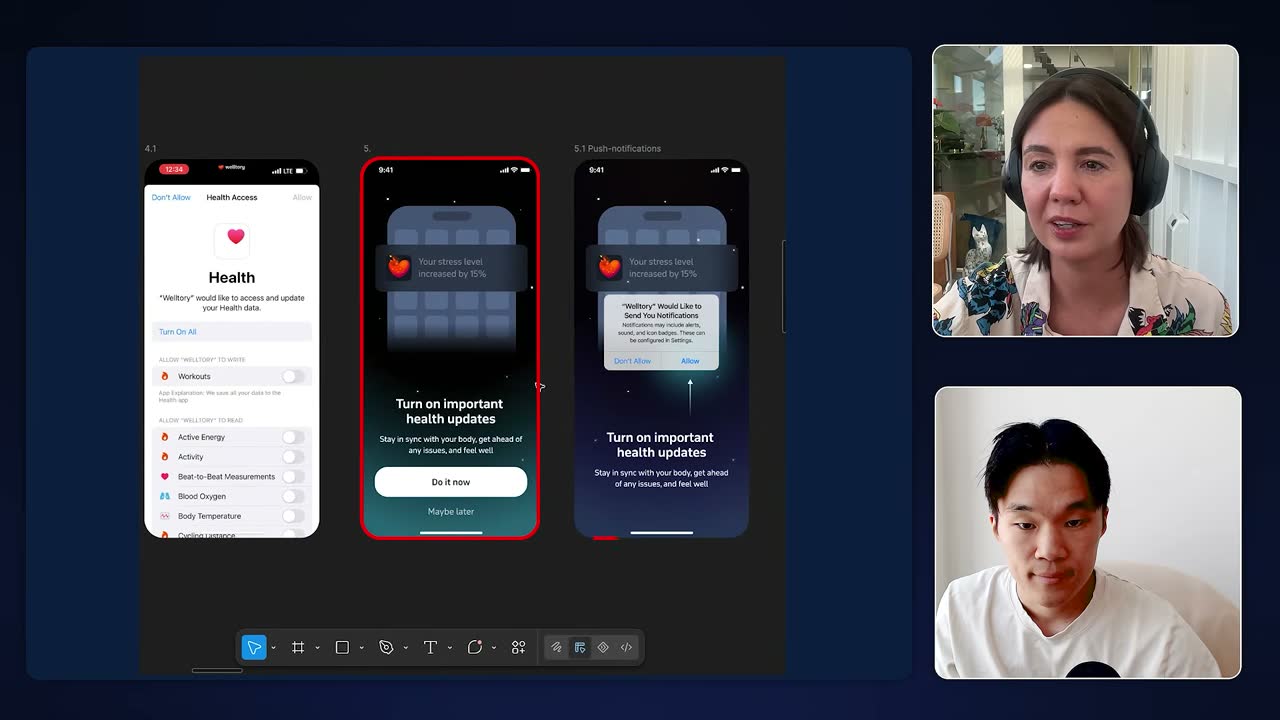Select the Rectangle shape tool
The width and height of the screenshot is (1280, 720).
(x=342, y=648)
